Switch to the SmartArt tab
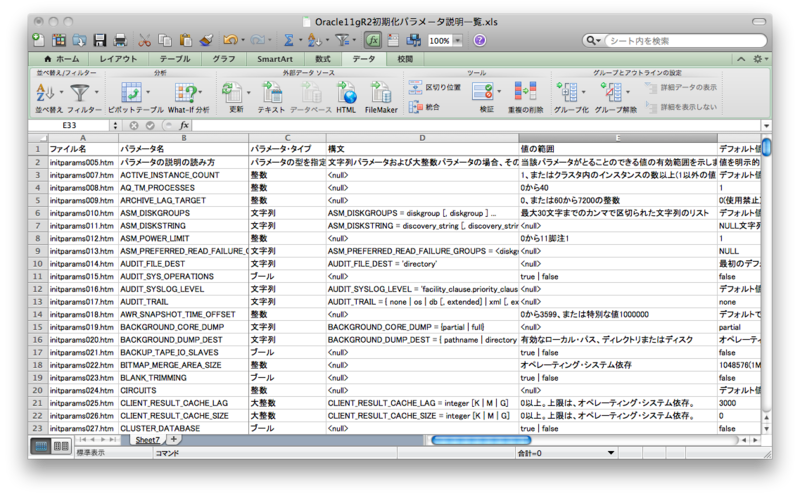The height and width of the screenshot is (501, 800). click(x=274, y=59)
